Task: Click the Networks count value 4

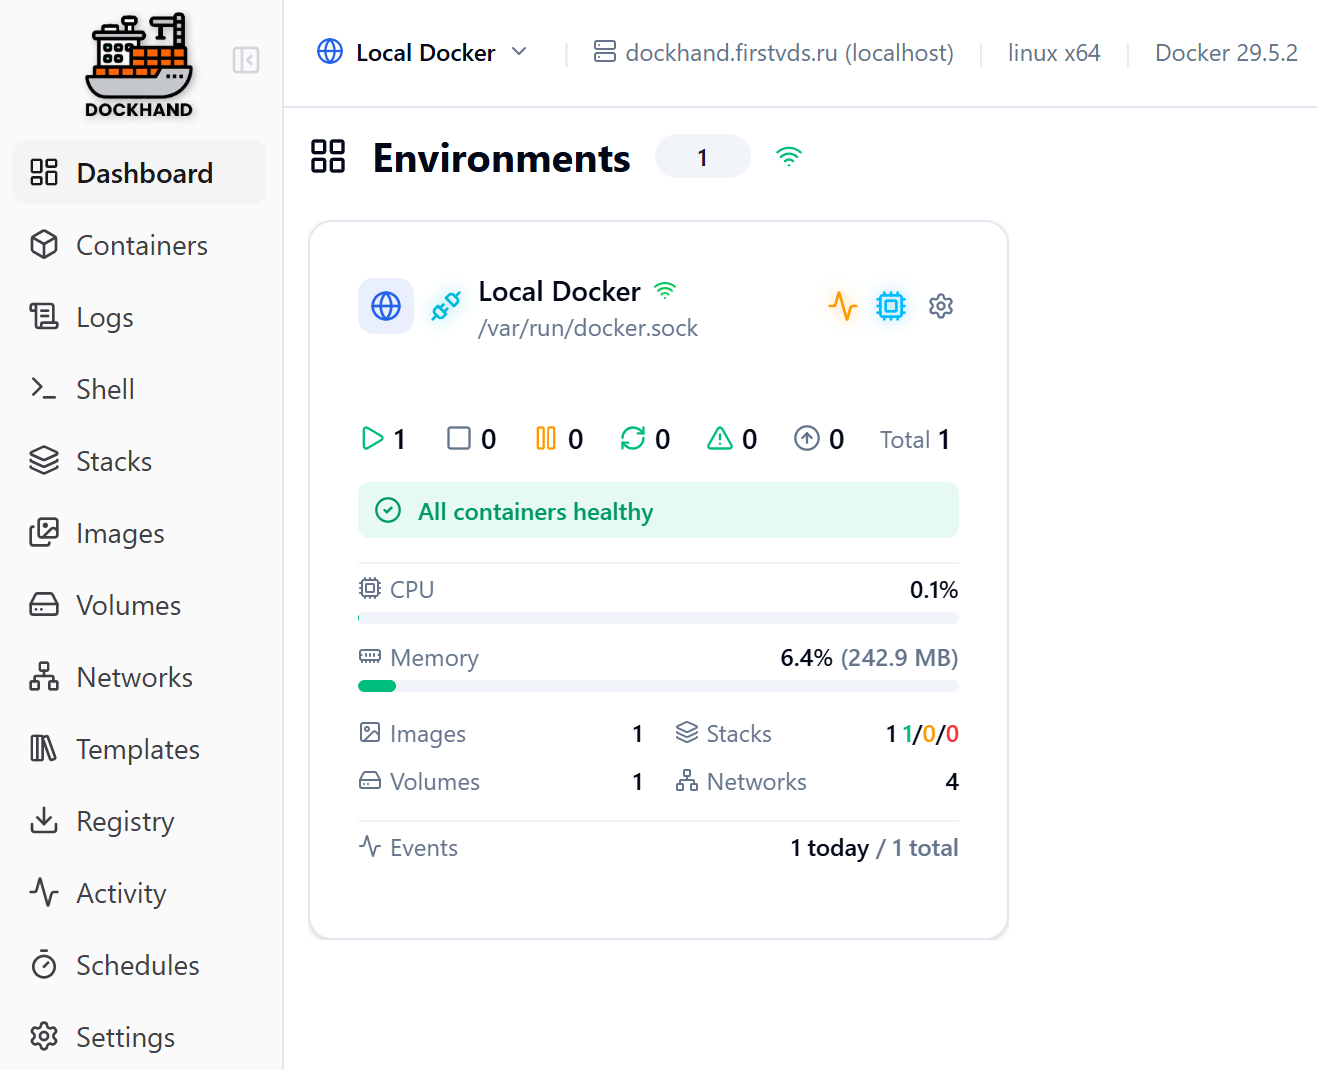Action: pyautogui.click(x=952, y=782)
